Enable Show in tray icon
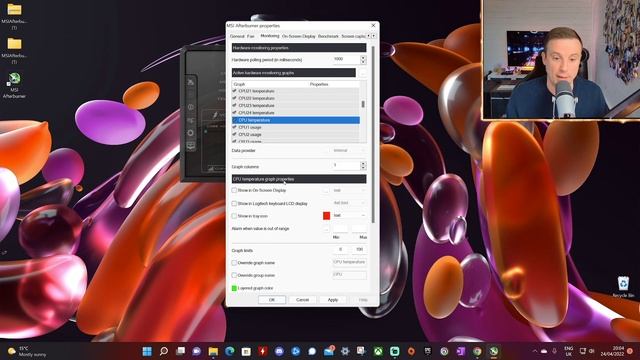Screen dimensions: 640x360 click(234, 216)
